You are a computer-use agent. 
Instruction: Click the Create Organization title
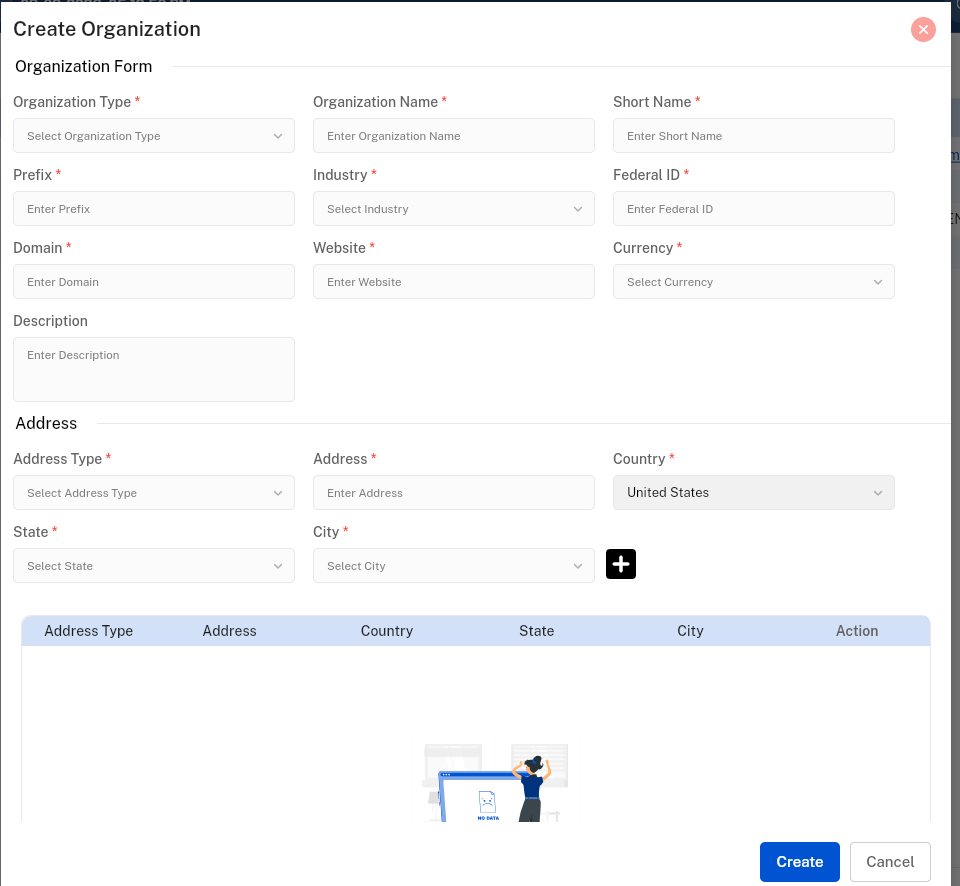[x=107, y=29]
